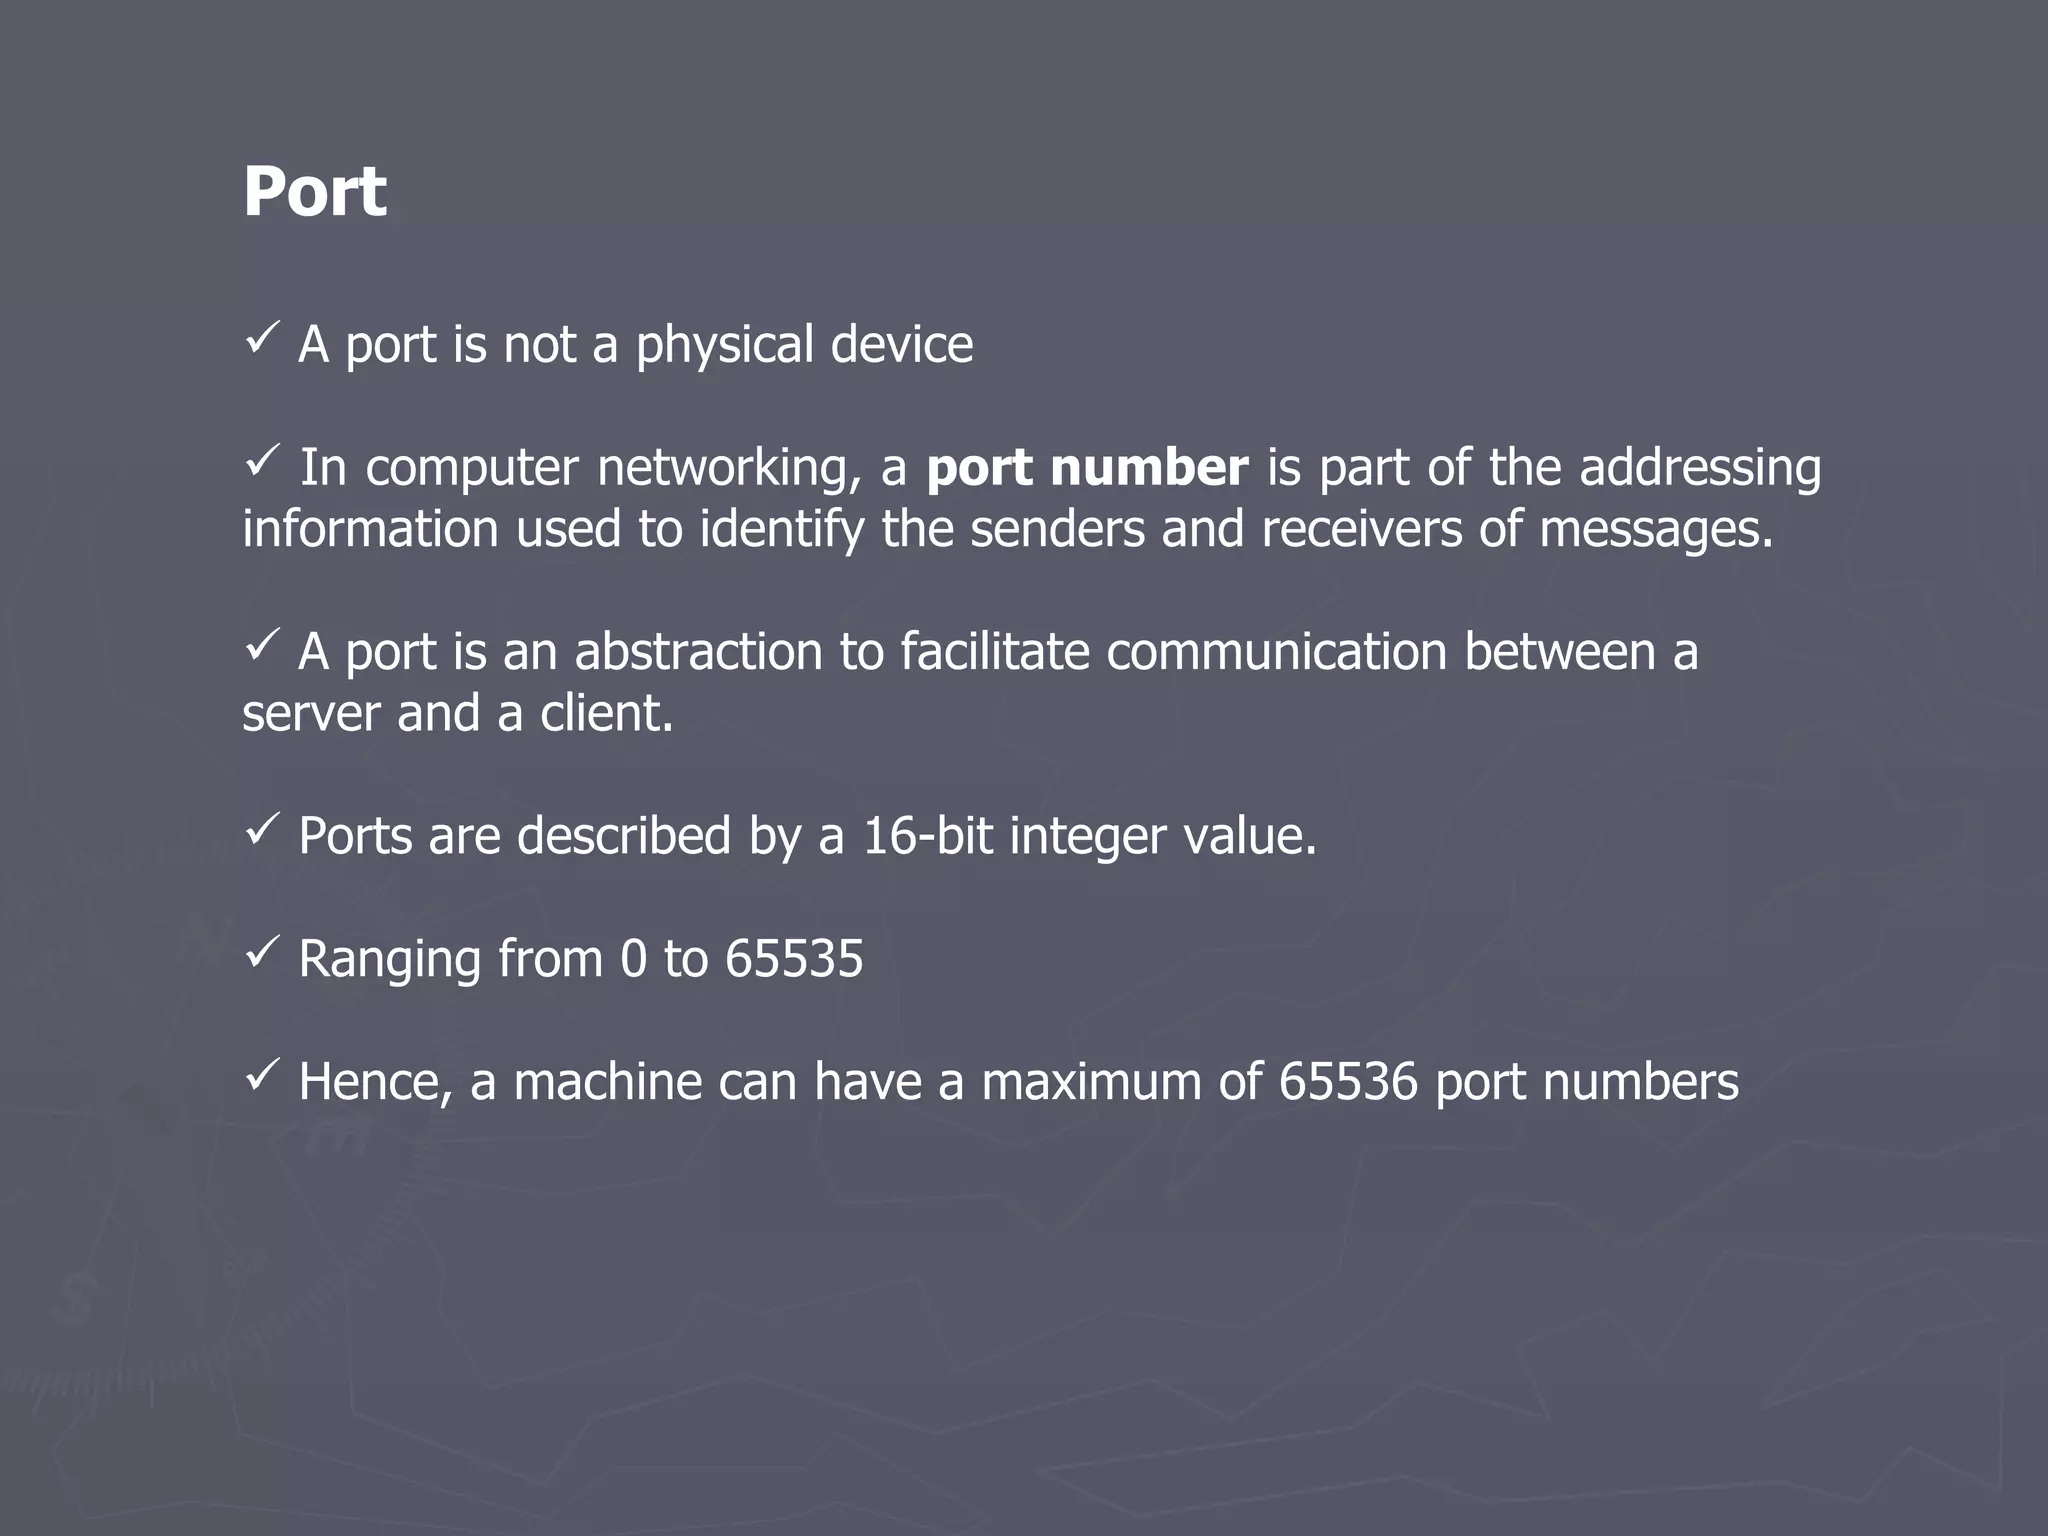2048x1536 pixels.
Task: Click the words 'integer value.'
Action: (x=1163, y=835)
